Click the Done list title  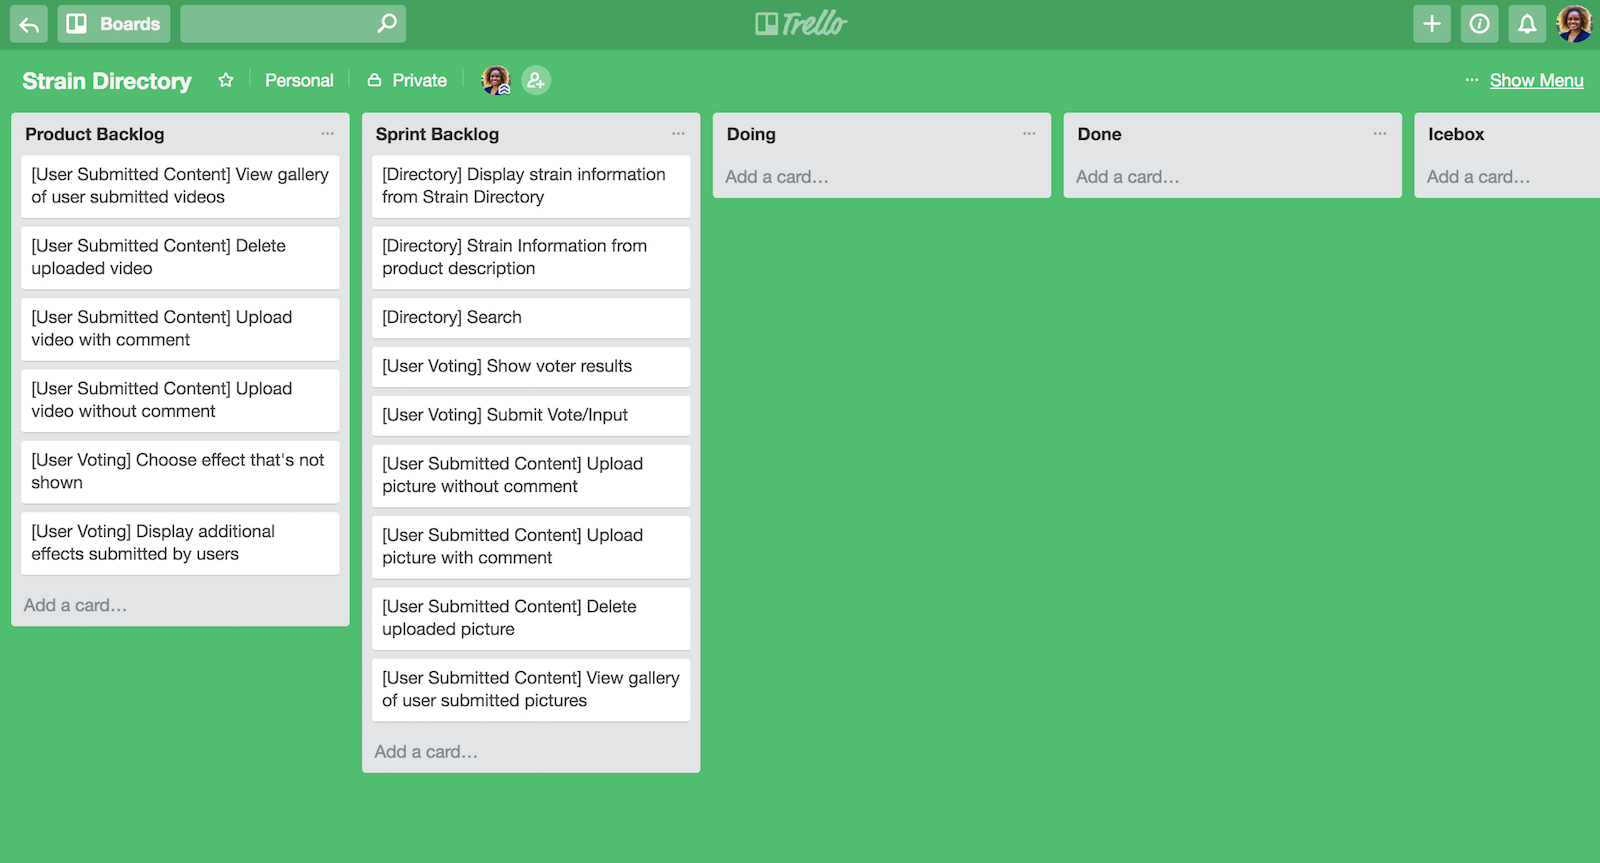(x=1099, y=134)
